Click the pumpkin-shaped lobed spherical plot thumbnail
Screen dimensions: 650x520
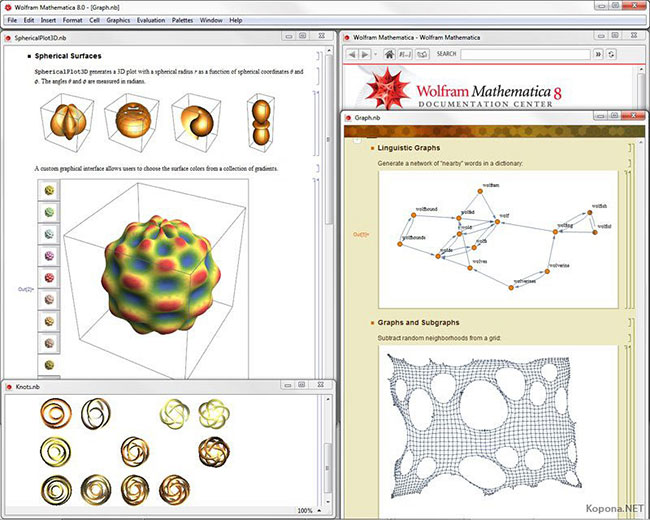click(x=67, y=122)
